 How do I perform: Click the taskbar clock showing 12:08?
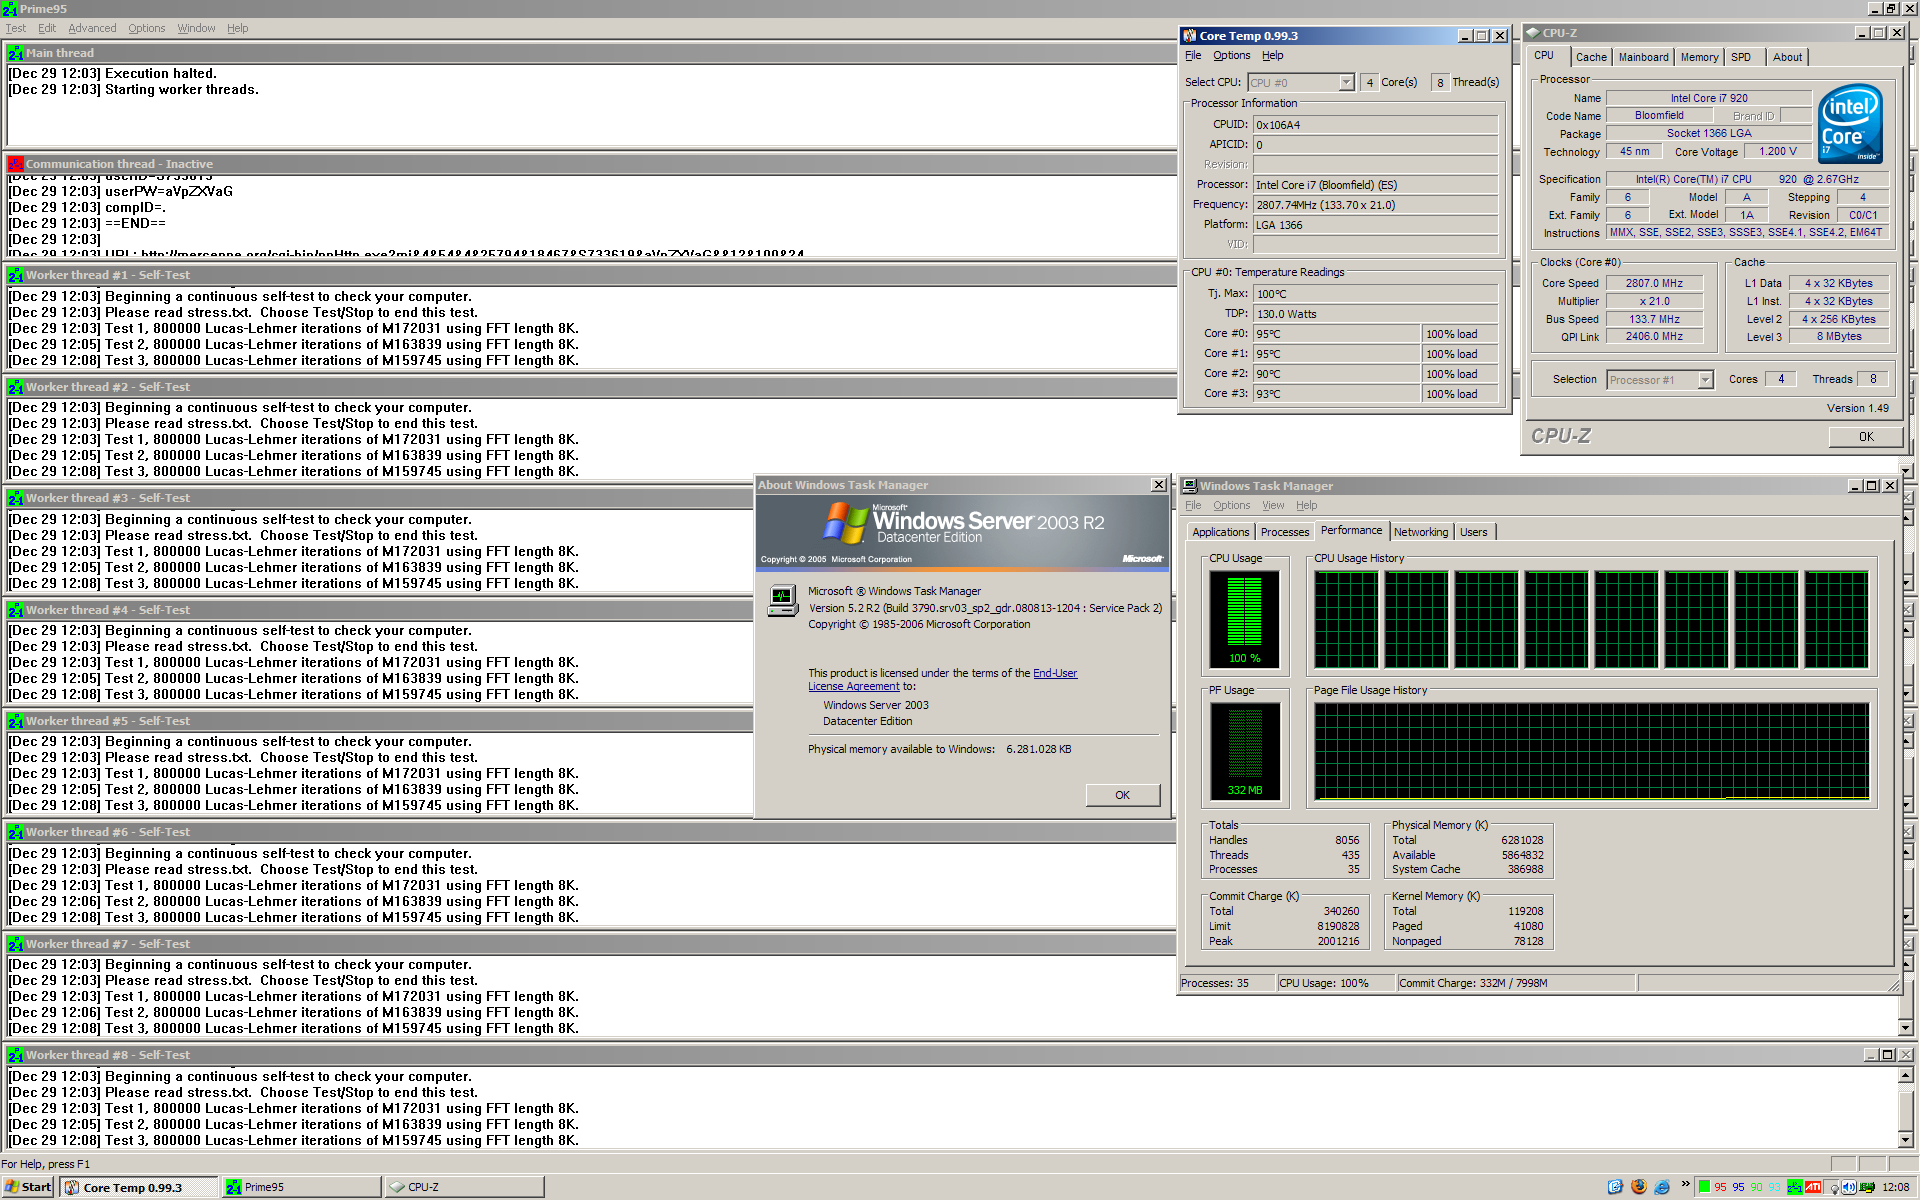click(x=1895, y=1188)
